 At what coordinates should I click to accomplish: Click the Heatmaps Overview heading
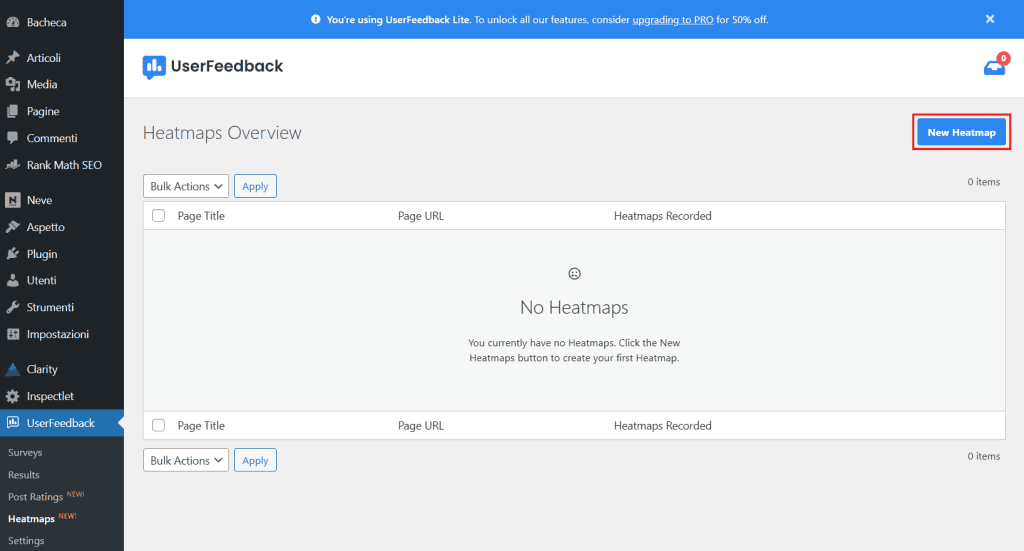tap(222, 133)
